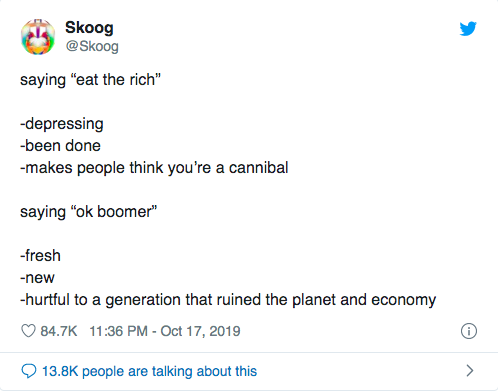This screenshot has height=392, width=498.
Task: Open 13.8K people are talking about this
Action: [149, 371]
